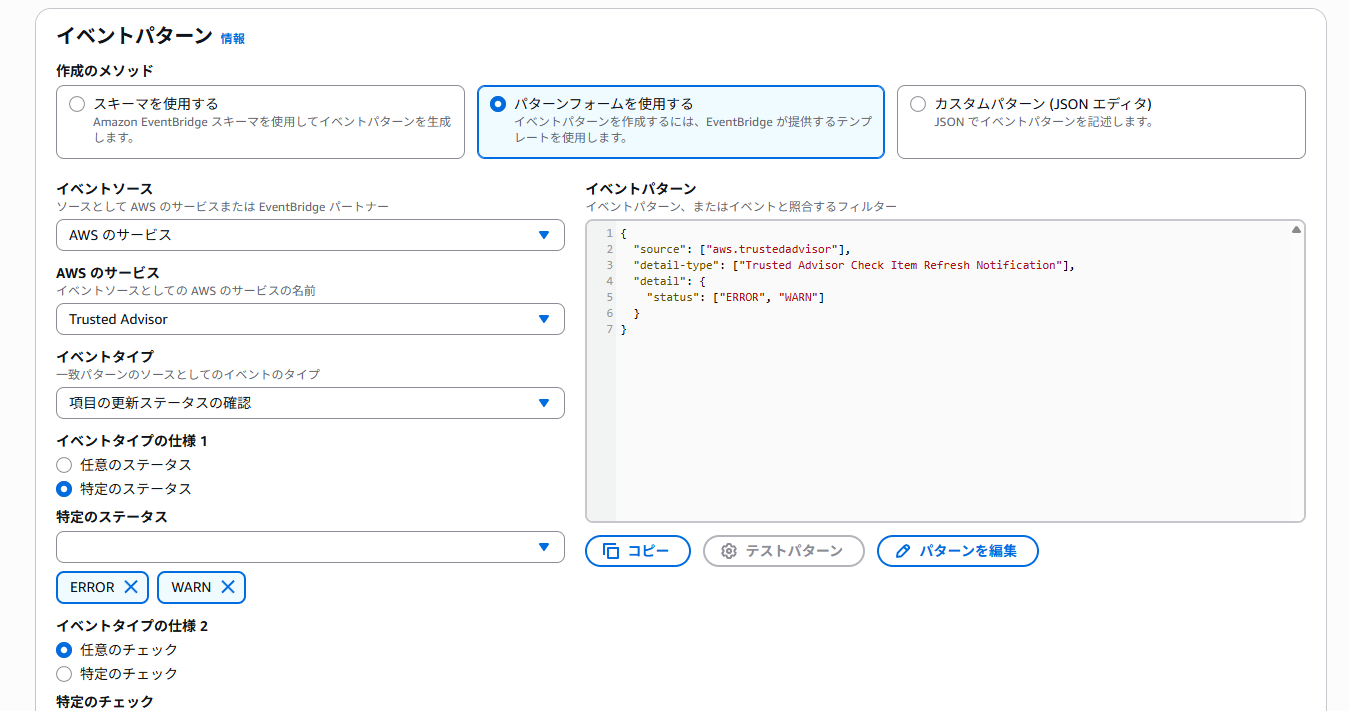Viewport: 1349px width, 711px height.
Task: Click the "status": ["ERROR", "WARN"] line
Action: tap(735, 297)
